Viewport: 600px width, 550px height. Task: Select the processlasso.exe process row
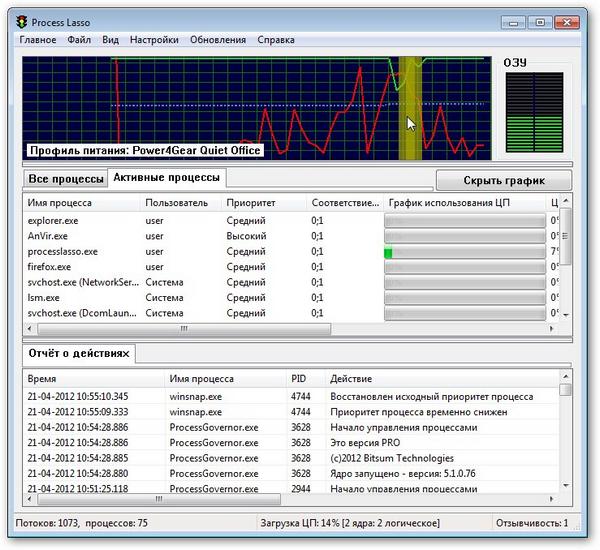coord(63,252)
